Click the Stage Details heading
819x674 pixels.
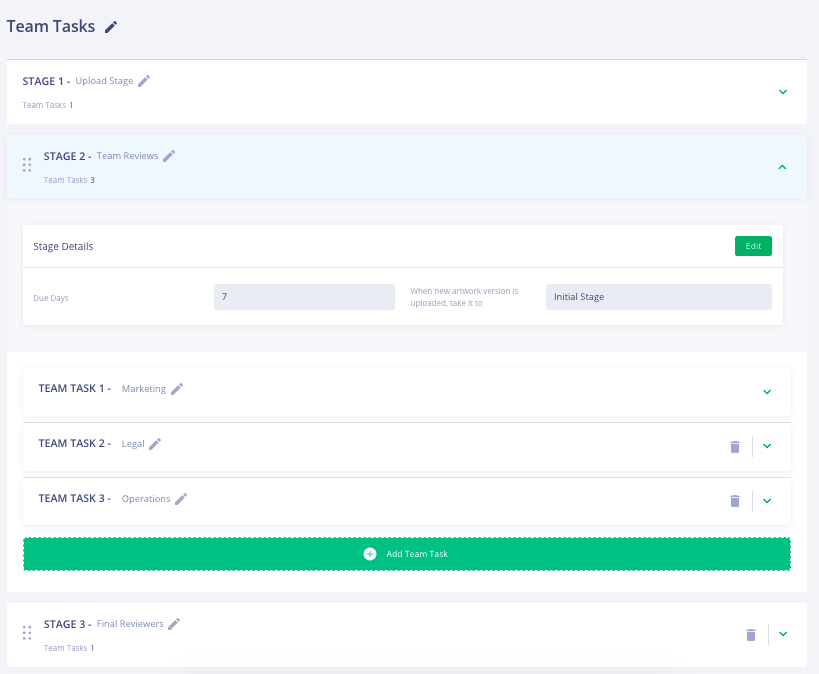pyautogui.click(x=63, y=247)
